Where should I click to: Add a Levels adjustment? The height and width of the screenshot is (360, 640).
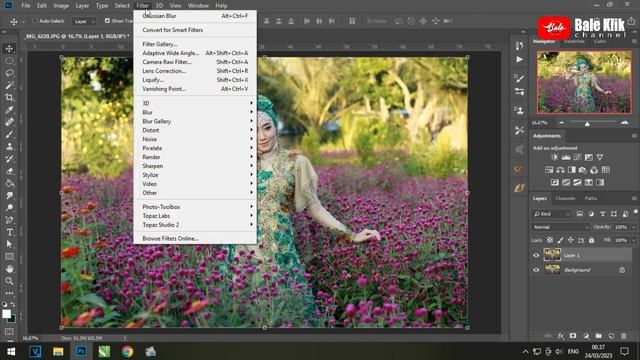[566, 157]
